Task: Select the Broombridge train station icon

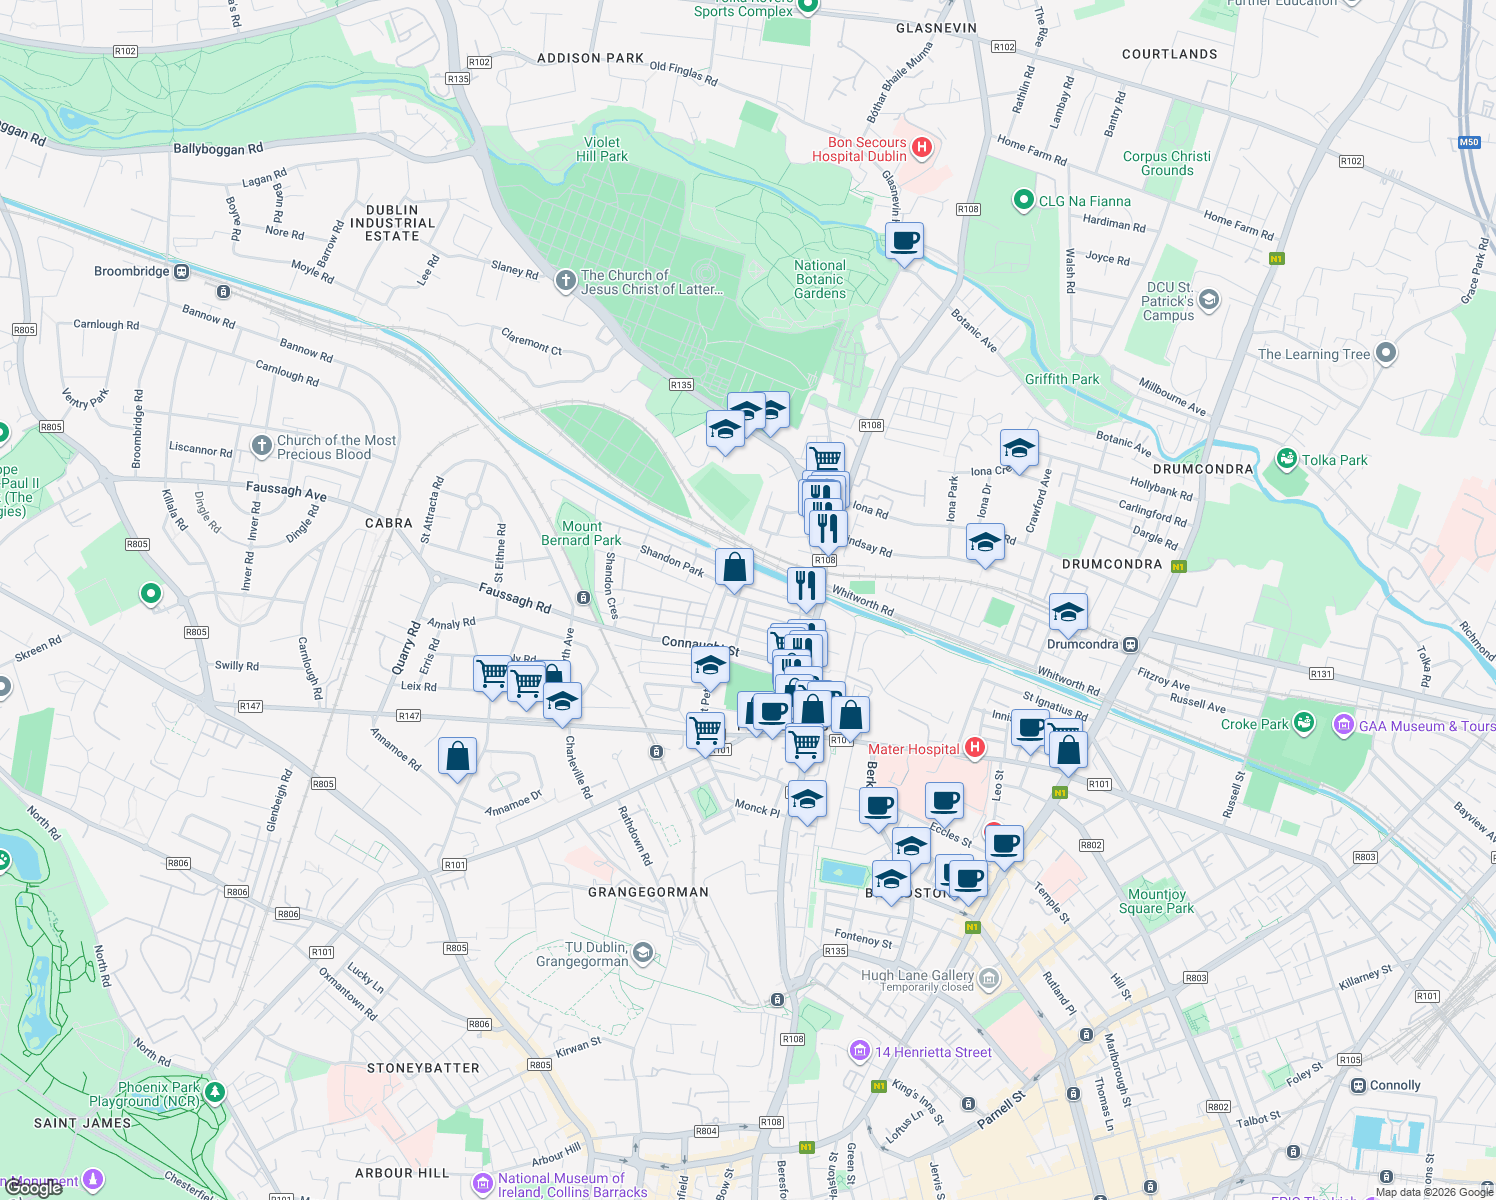Action: click(180, 271)
